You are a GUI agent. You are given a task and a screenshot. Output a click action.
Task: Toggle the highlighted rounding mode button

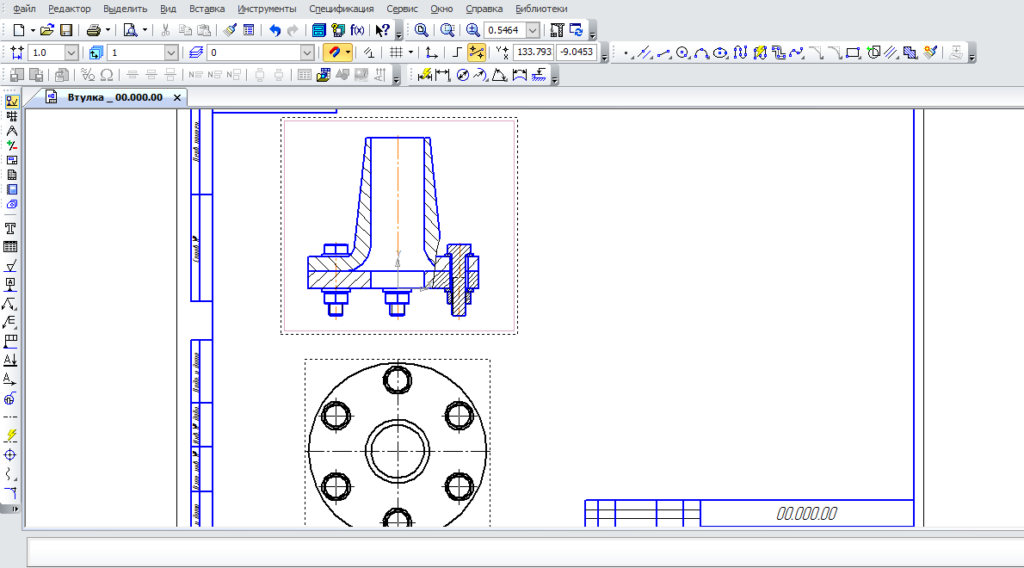[x=477, y=53]
